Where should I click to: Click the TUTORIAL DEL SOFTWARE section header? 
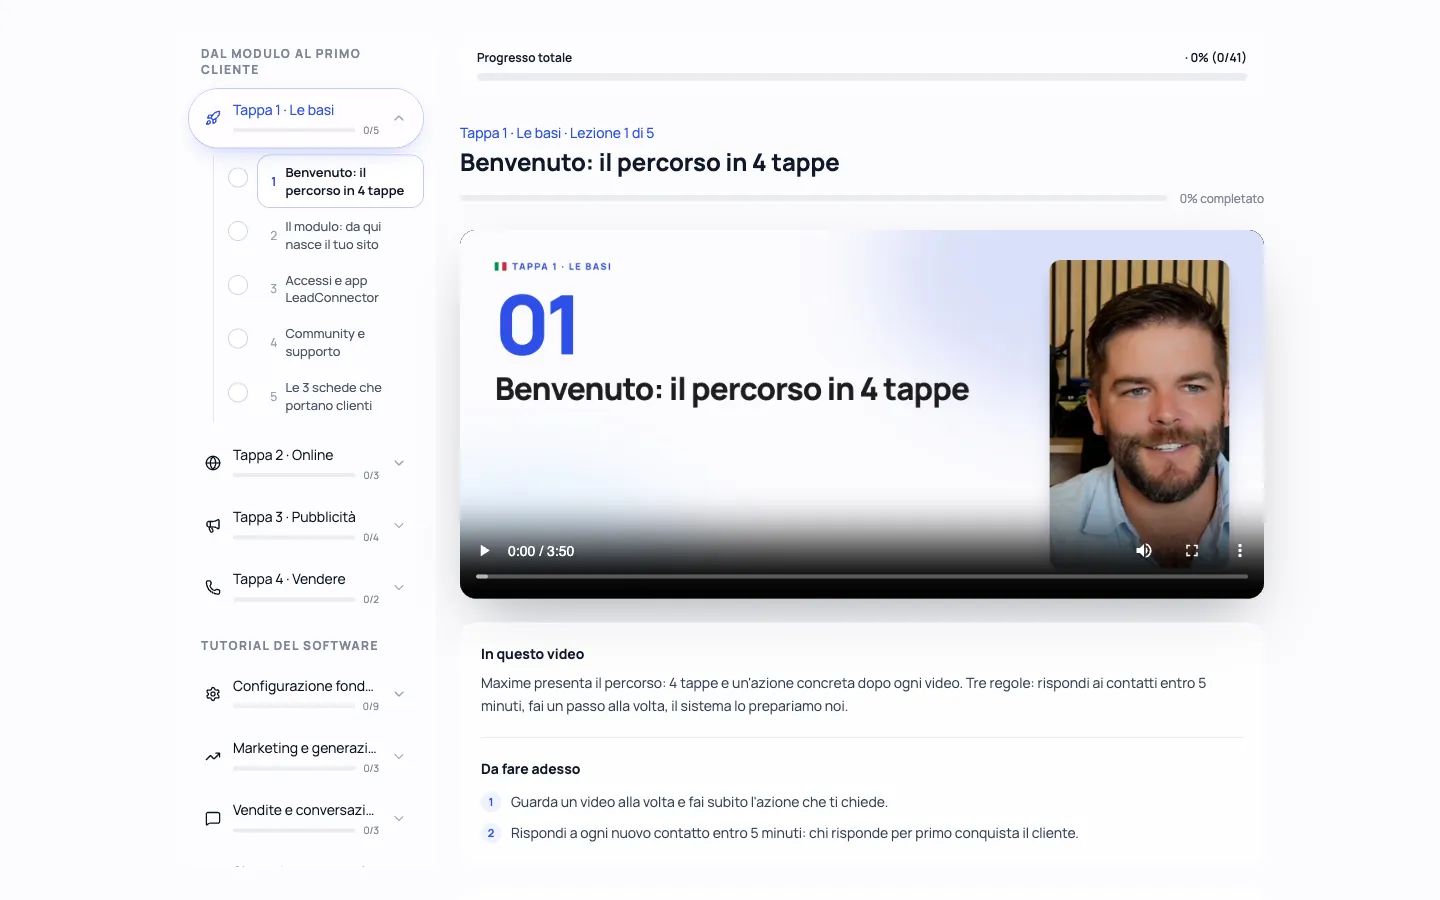(x=289, y=646)
